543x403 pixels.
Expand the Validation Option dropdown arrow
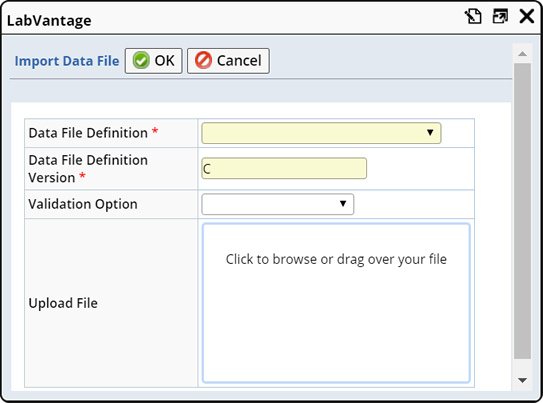click(343, 204)
